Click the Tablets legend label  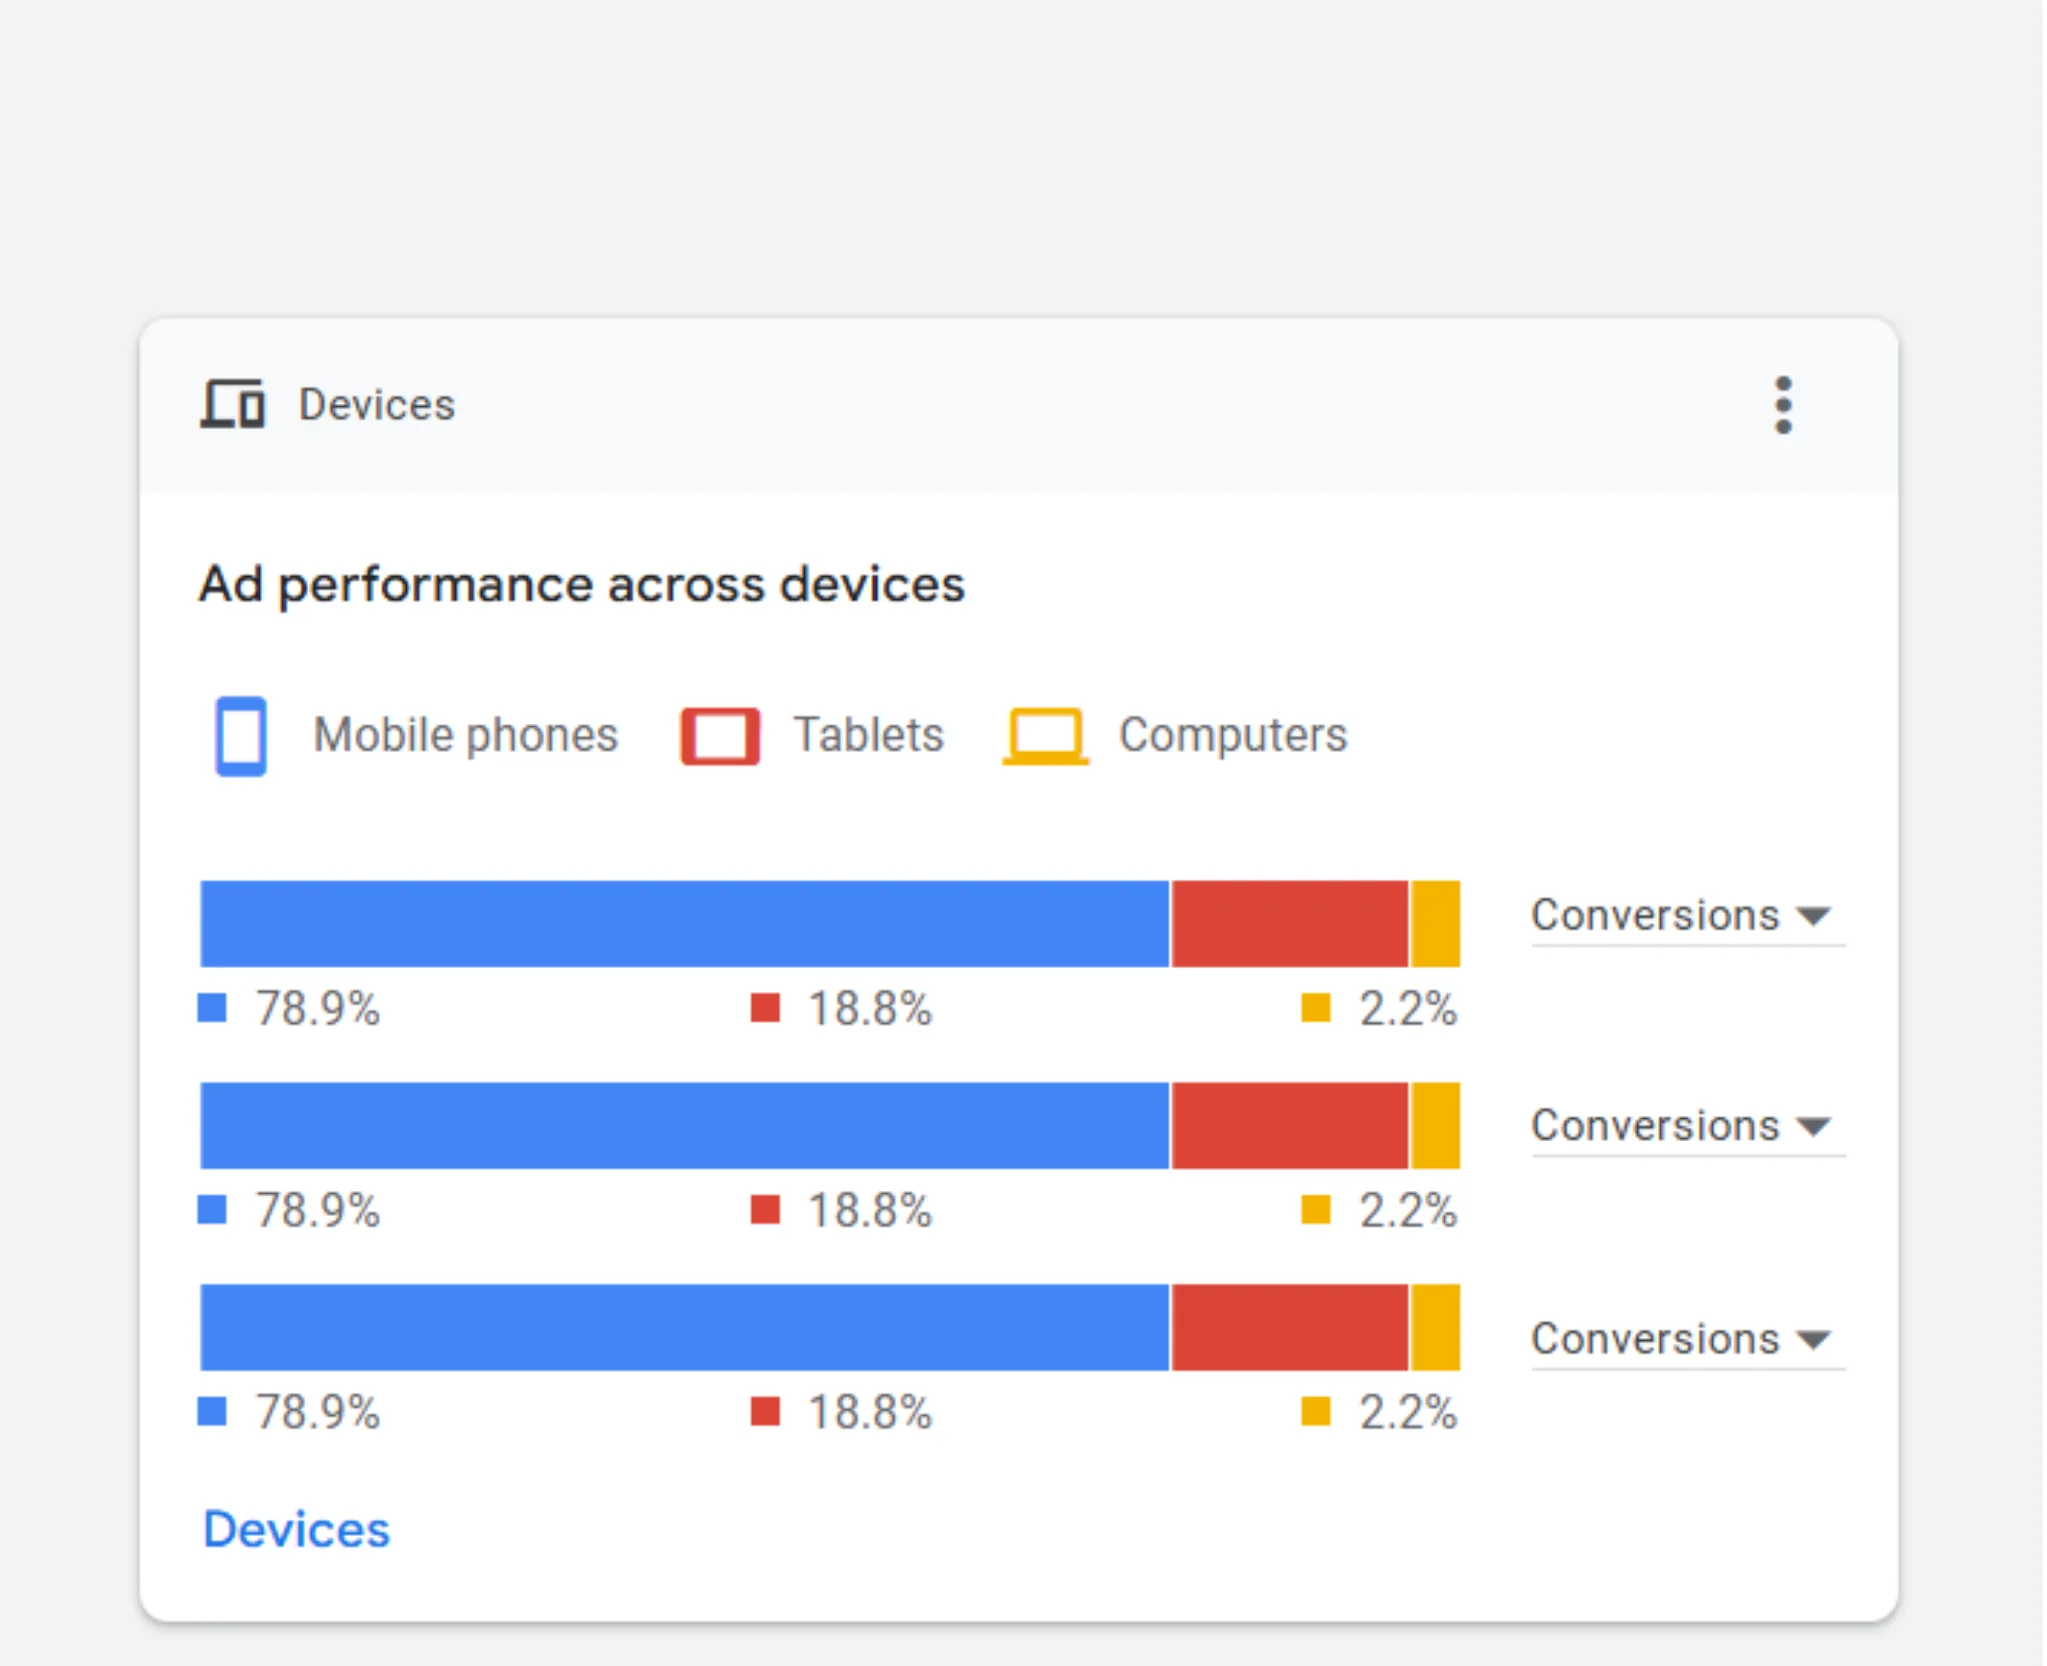pyautogui.click(x=868, y=736)
